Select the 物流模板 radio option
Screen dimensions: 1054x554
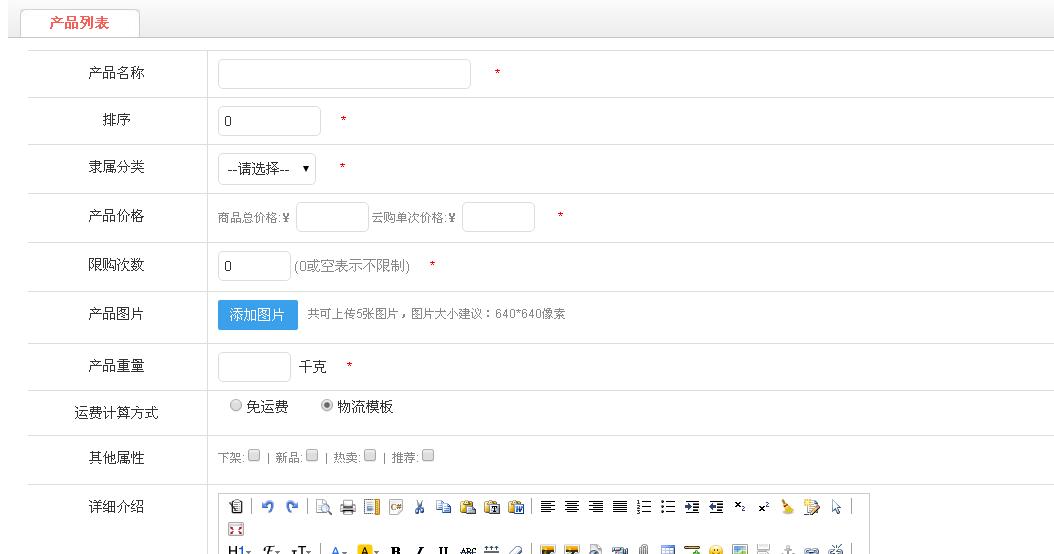pos(327,406)
